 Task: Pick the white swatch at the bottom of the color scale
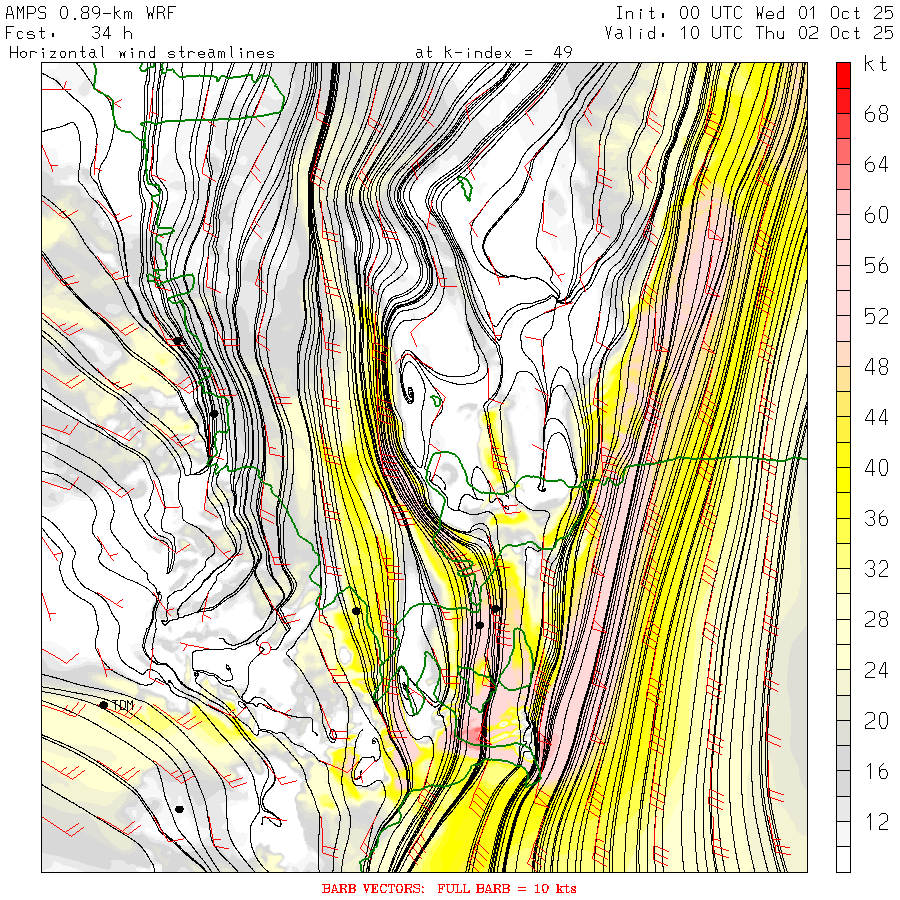coord(843,859)
